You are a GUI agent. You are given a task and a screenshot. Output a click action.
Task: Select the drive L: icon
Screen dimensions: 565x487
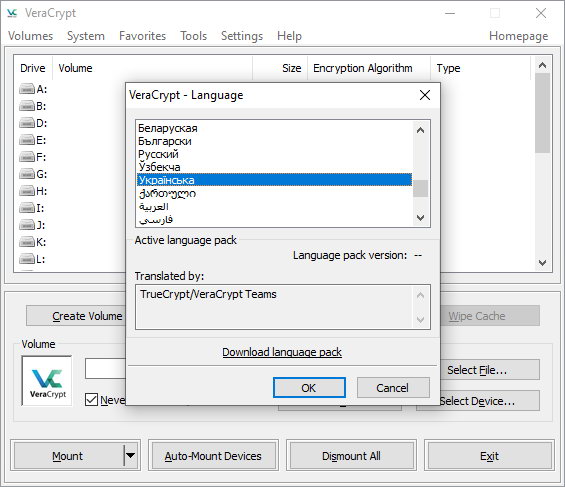coord(27,259)
